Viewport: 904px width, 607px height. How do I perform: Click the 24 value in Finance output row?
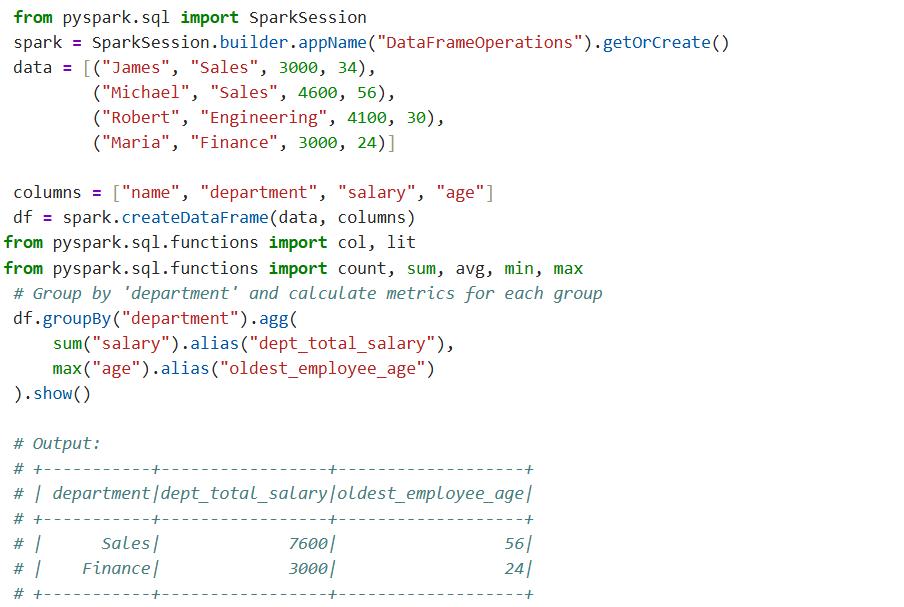[514, 569]
